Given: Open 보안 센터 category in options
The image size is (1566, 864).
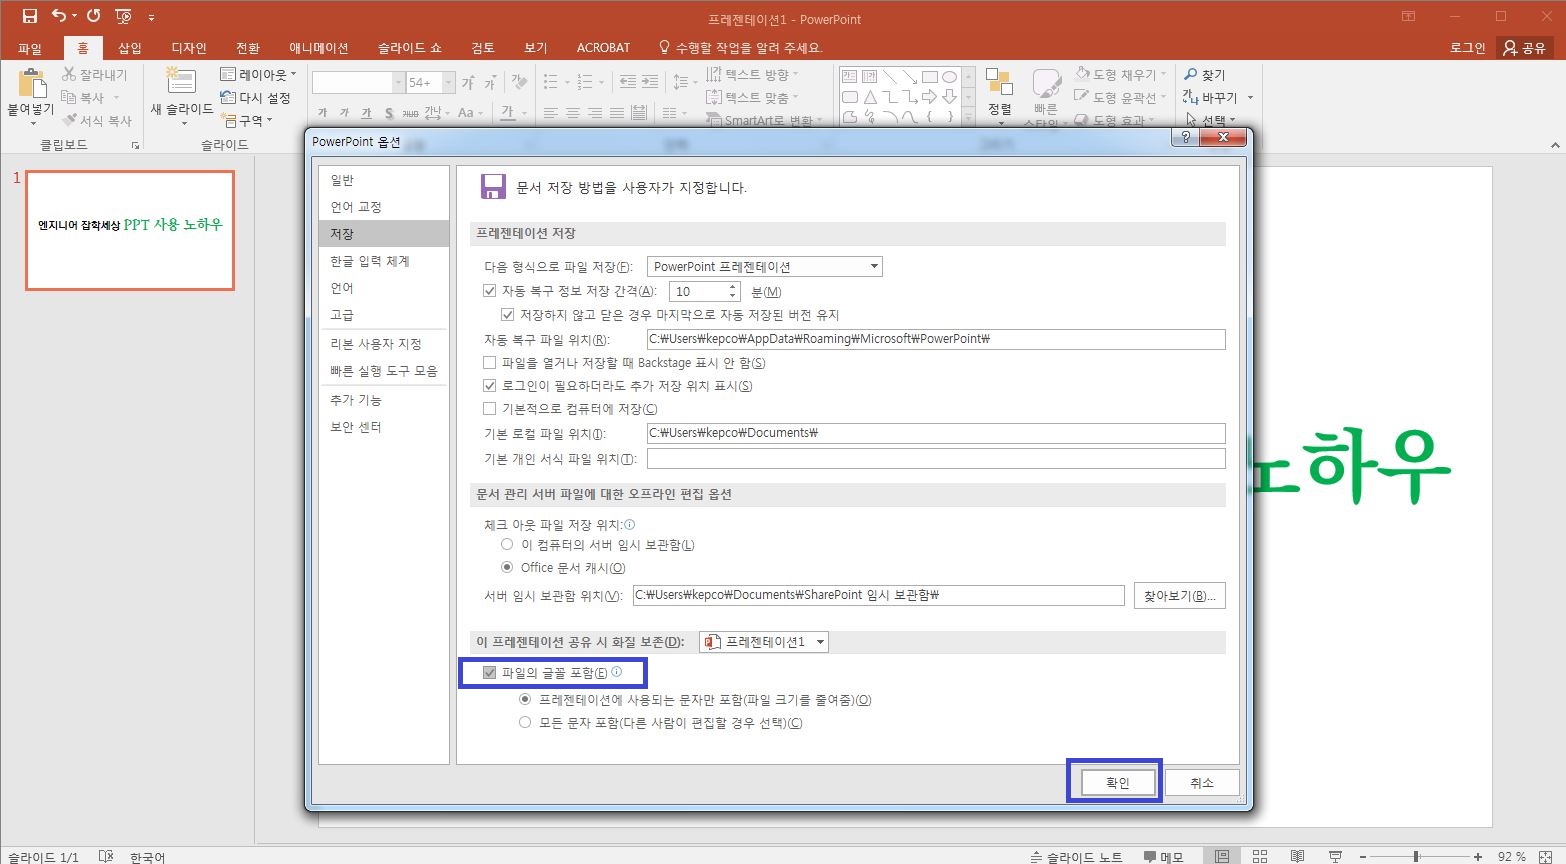Looking at the screenshot, I should coord(383,427).
